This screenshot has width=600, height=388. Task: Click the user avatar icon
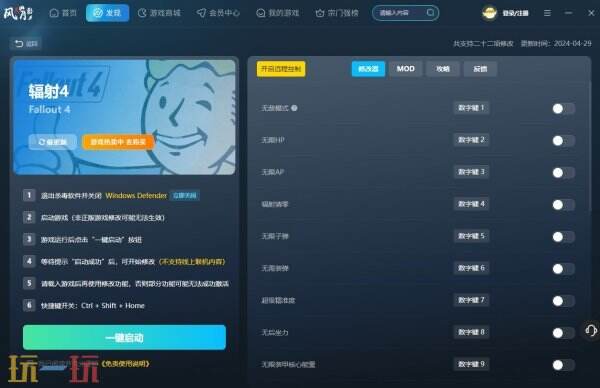pyautogui.click(x=489, y=13)
